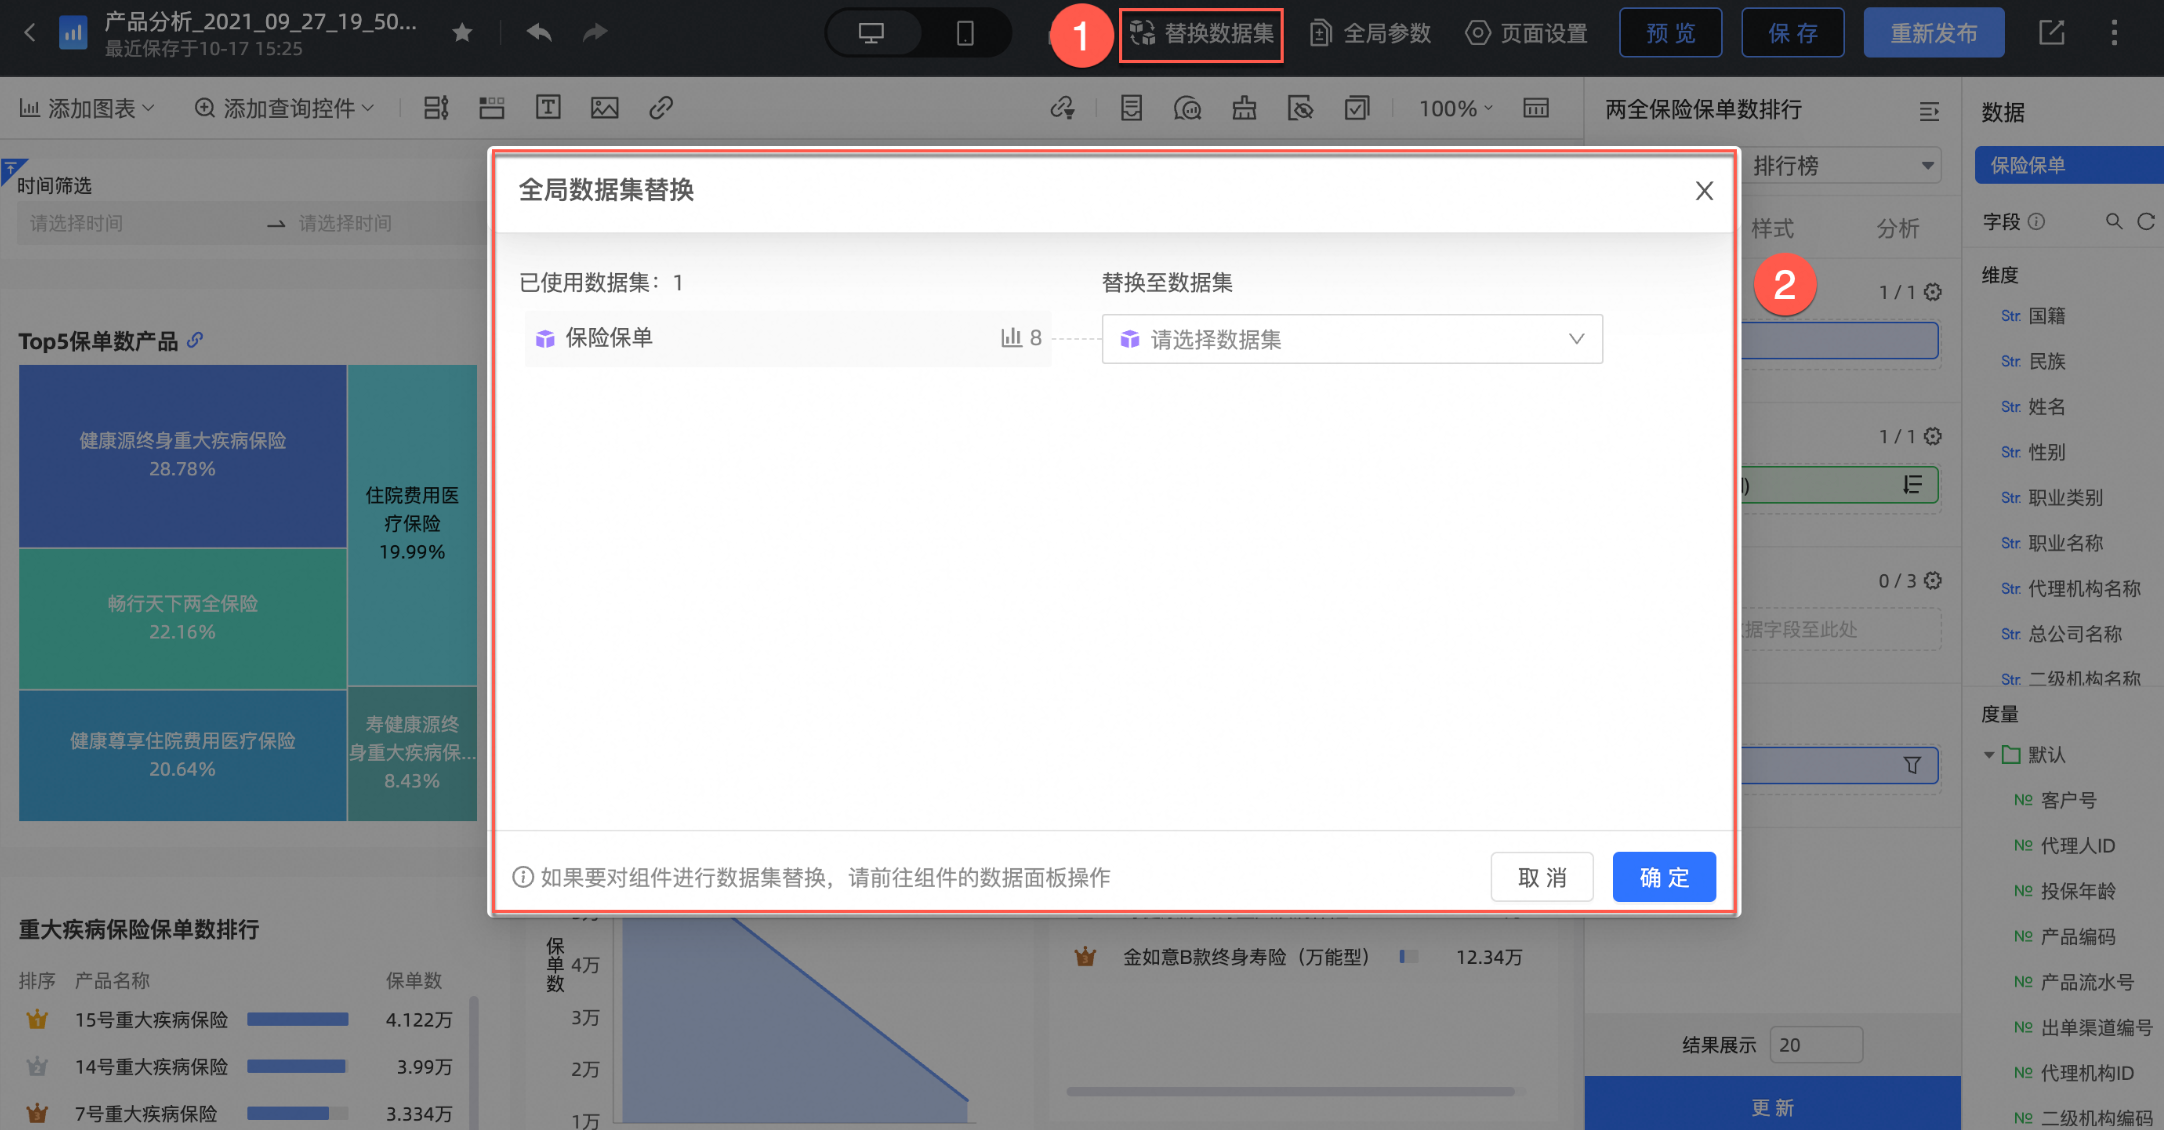
Task: Open 全局参数 global parameters
Action: click(1371, 34)
